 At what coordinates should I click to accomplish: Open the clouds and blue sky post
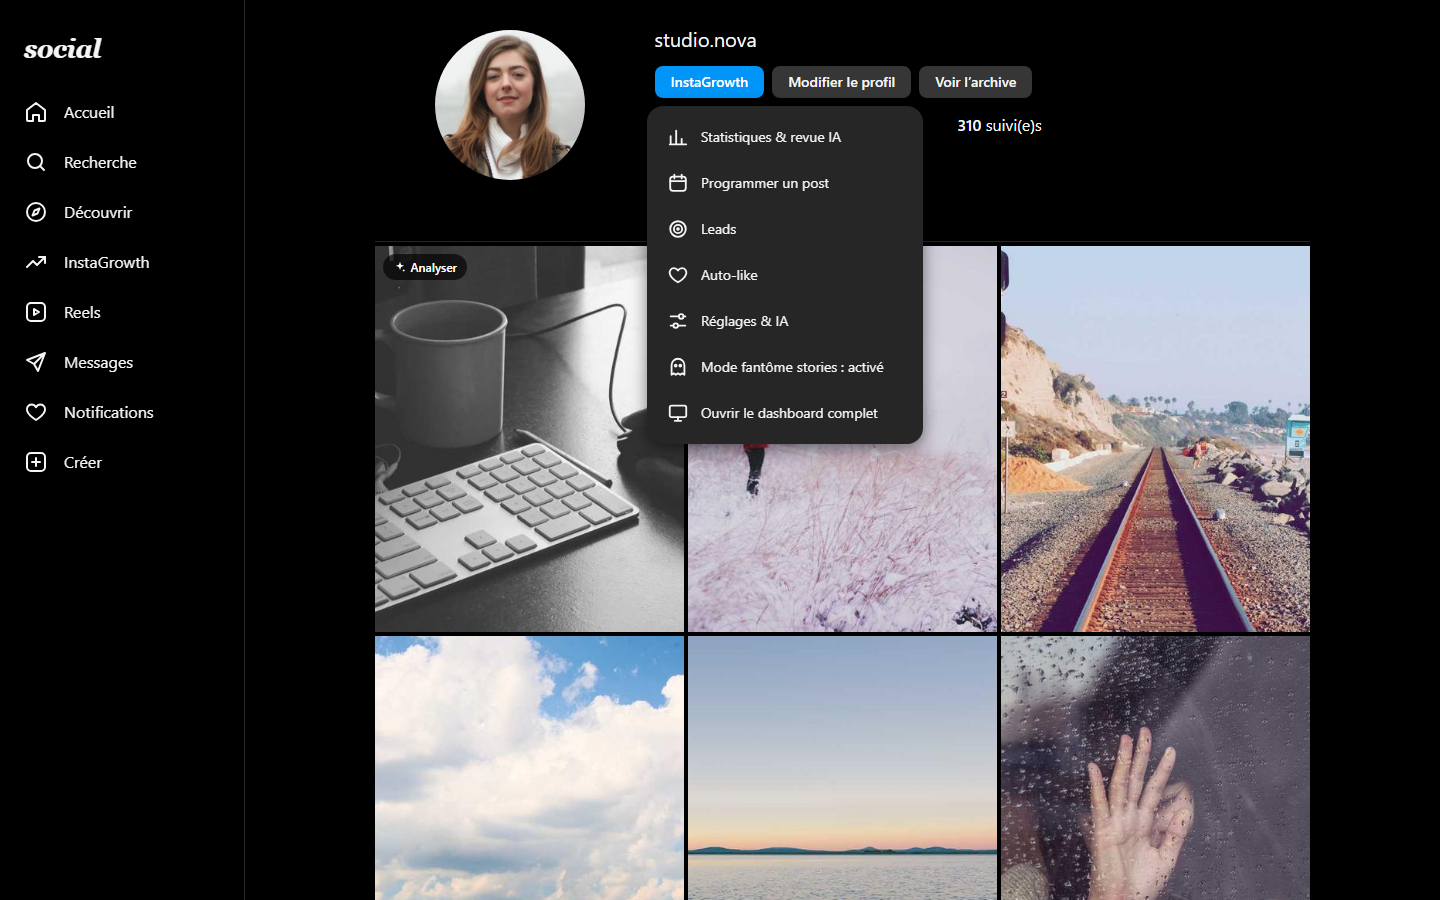[x=529, y=768]
